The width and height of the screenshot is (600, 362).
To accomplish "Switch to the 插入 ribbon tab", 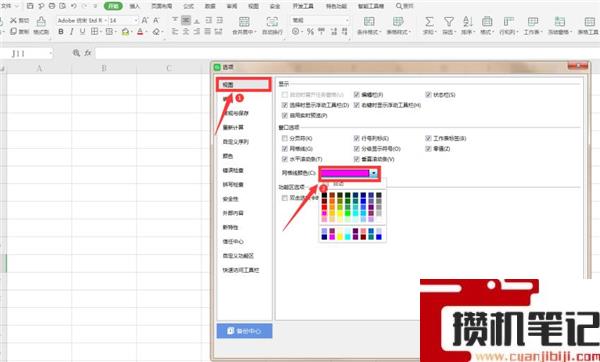I will [x=135, y=6].
